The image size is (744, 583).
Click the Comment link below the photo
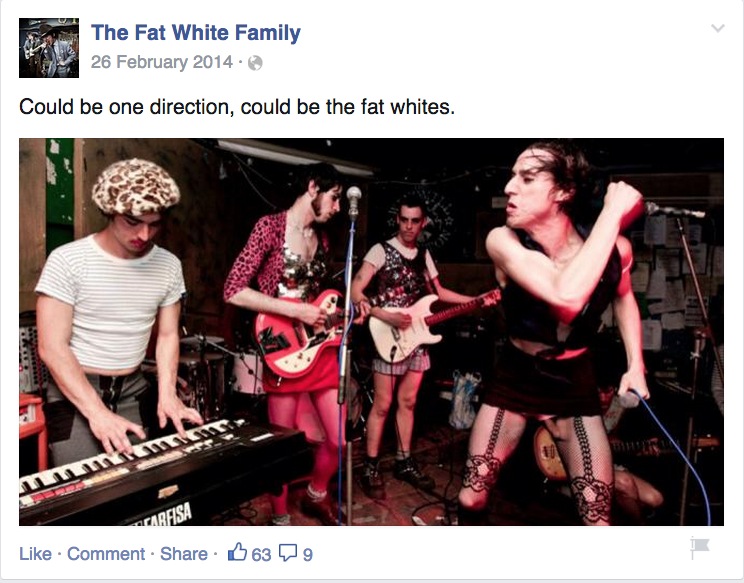(106, 554)
